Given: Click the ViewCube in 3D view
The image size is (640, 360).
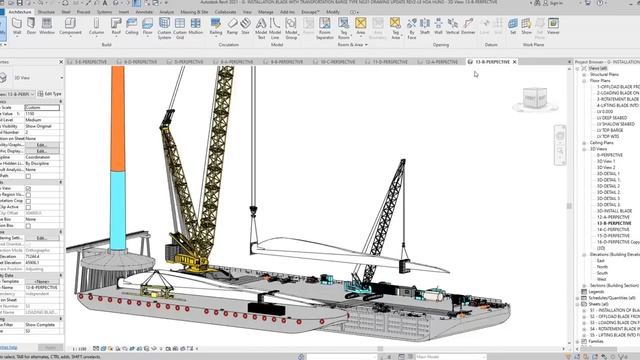Looking at the screenshot, I should pyautogui.click(x=535, y=99).
